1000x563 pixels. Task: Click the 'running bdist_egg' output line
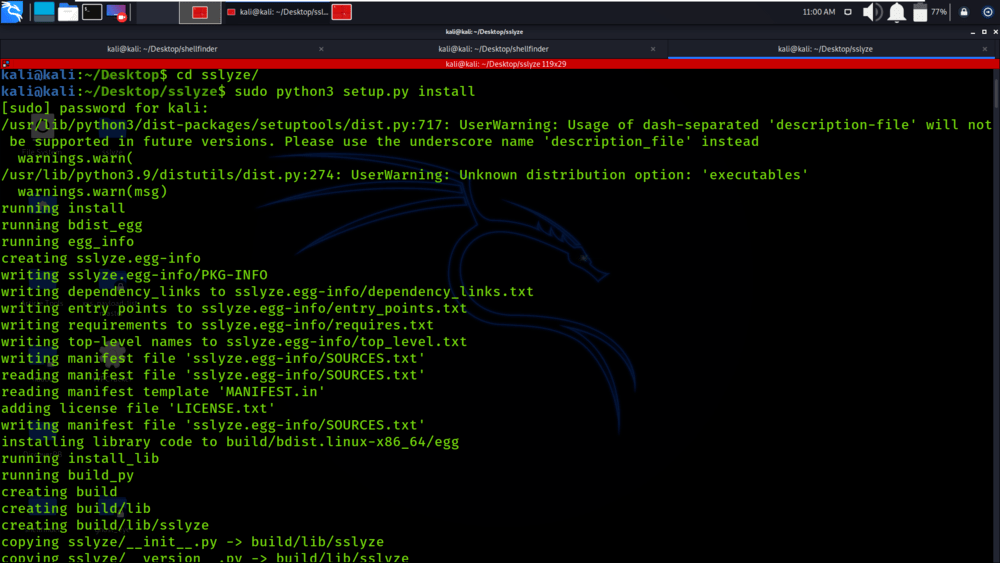(71, 225)
